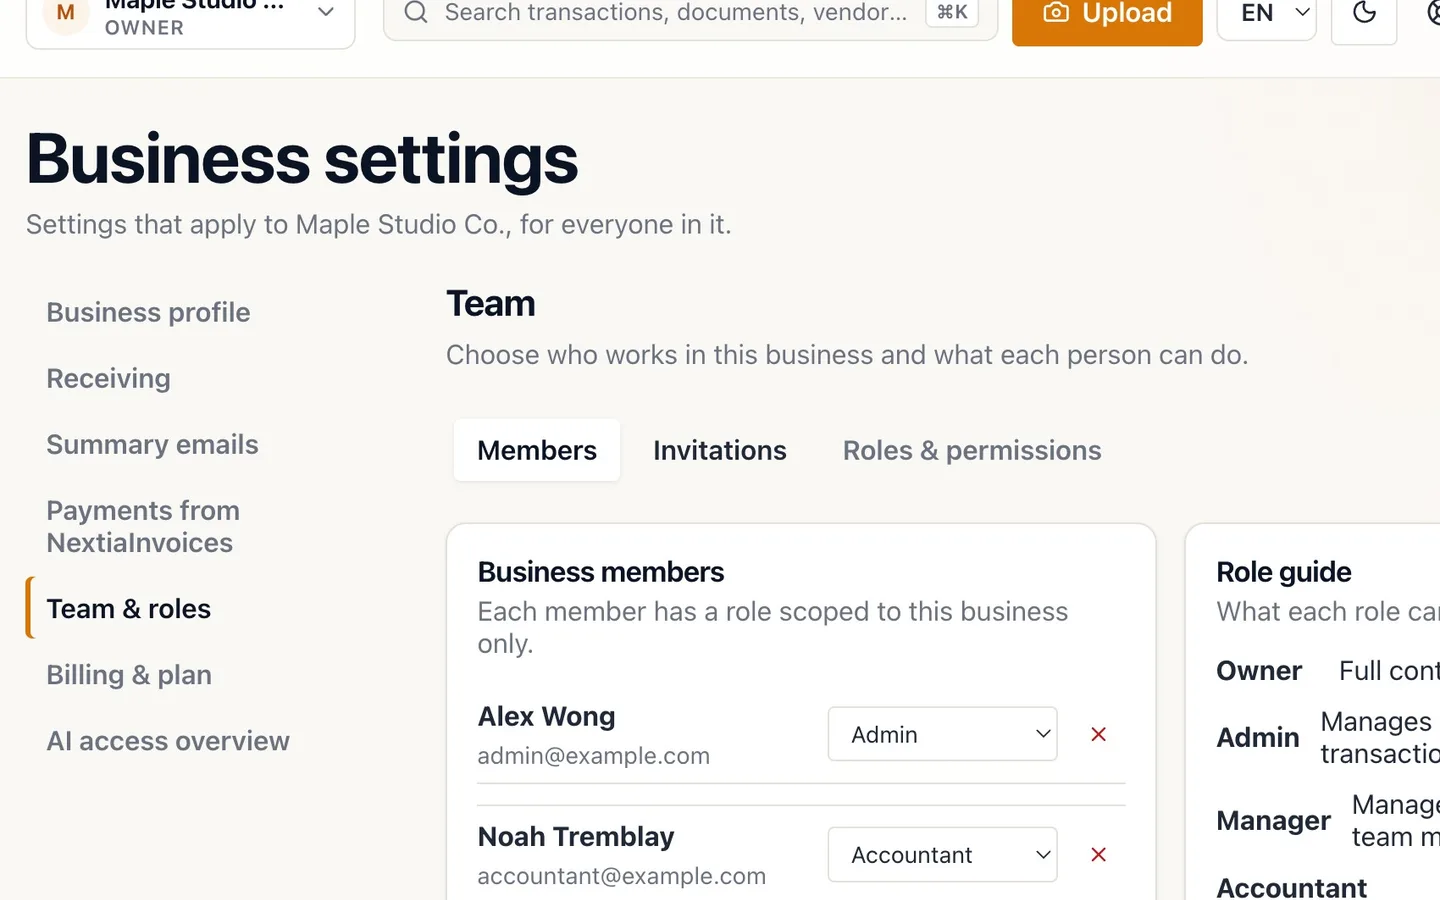Open AI access overview section
The image size is (1440, 900).
coord(168,741)
